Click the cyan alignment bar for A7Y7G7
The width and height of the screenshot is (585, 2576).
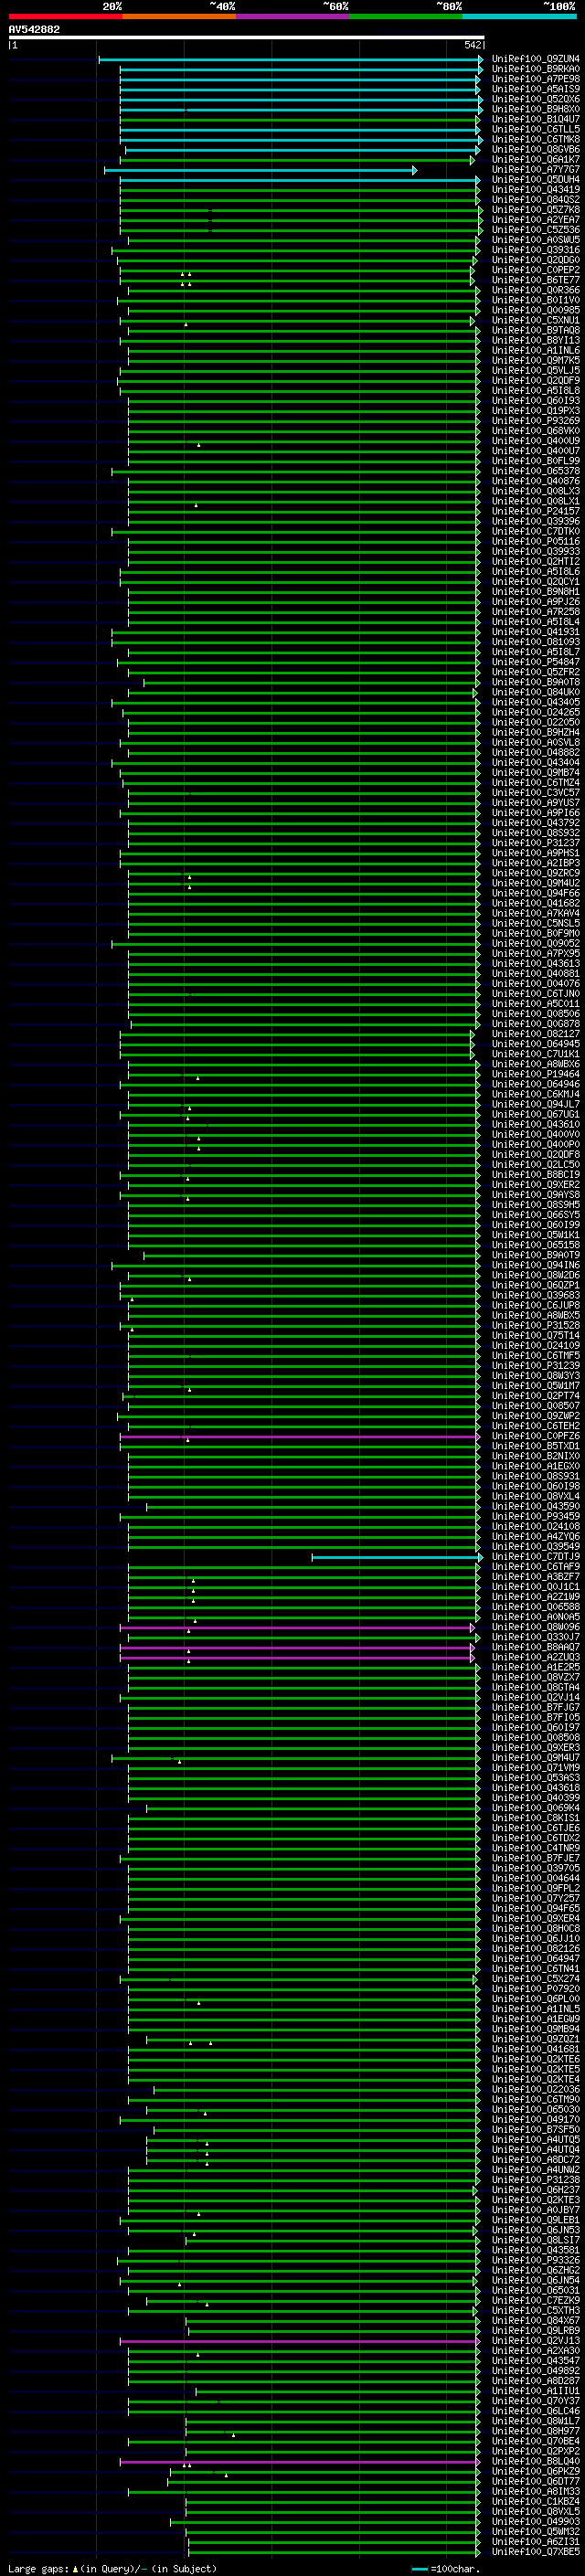(261, 170)
